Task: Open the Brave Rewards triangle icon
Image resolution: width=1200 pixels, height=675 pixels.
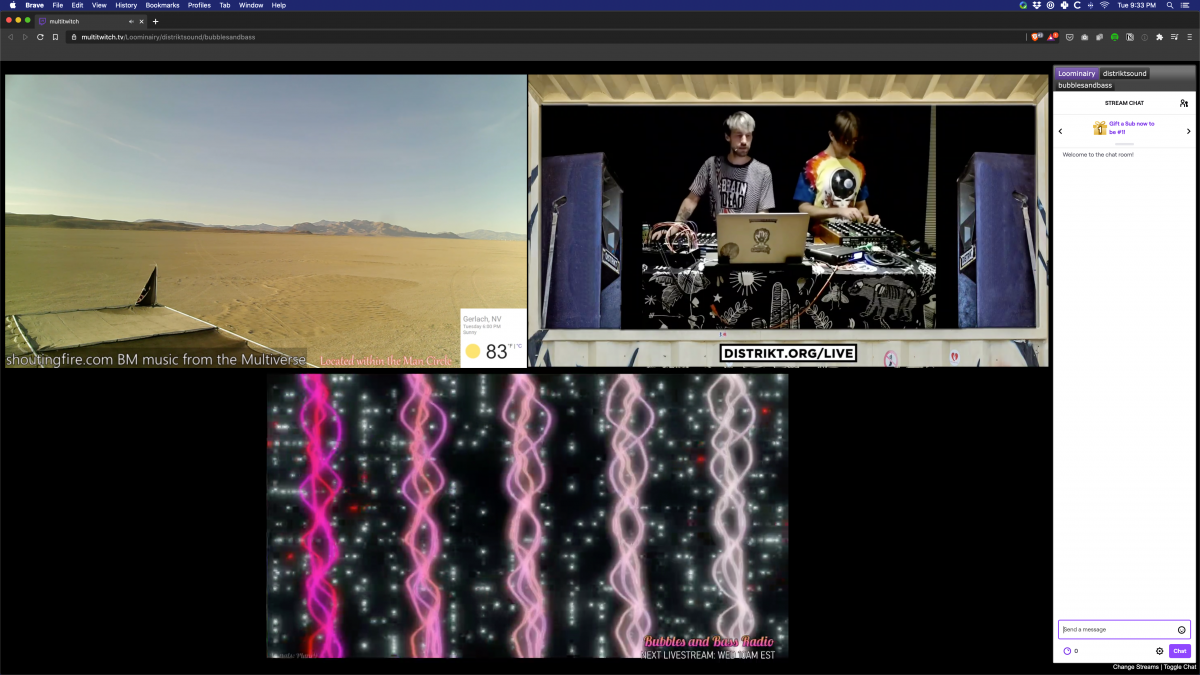Action: click(1052, 37)
